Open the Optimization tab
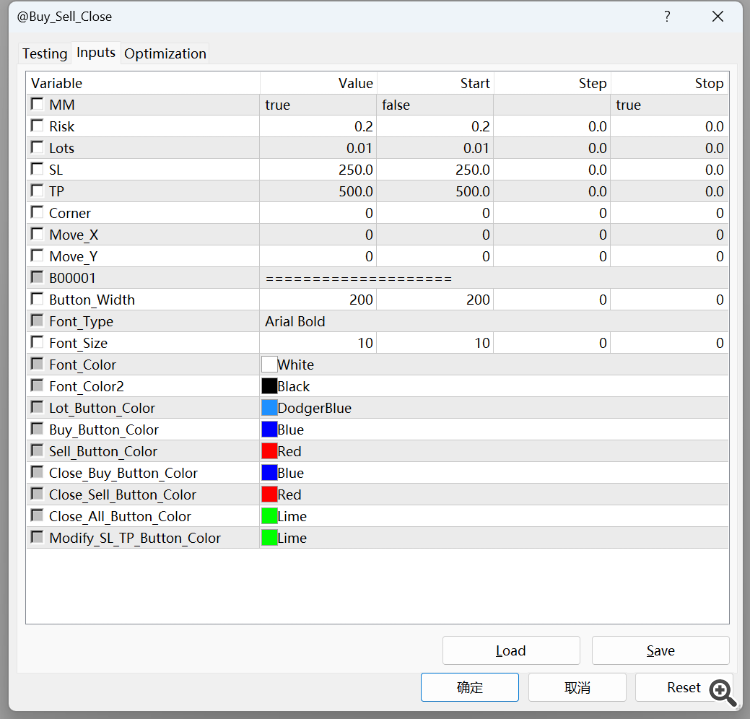The width and height of the screenshot is (750, 719). click(165, 54)
